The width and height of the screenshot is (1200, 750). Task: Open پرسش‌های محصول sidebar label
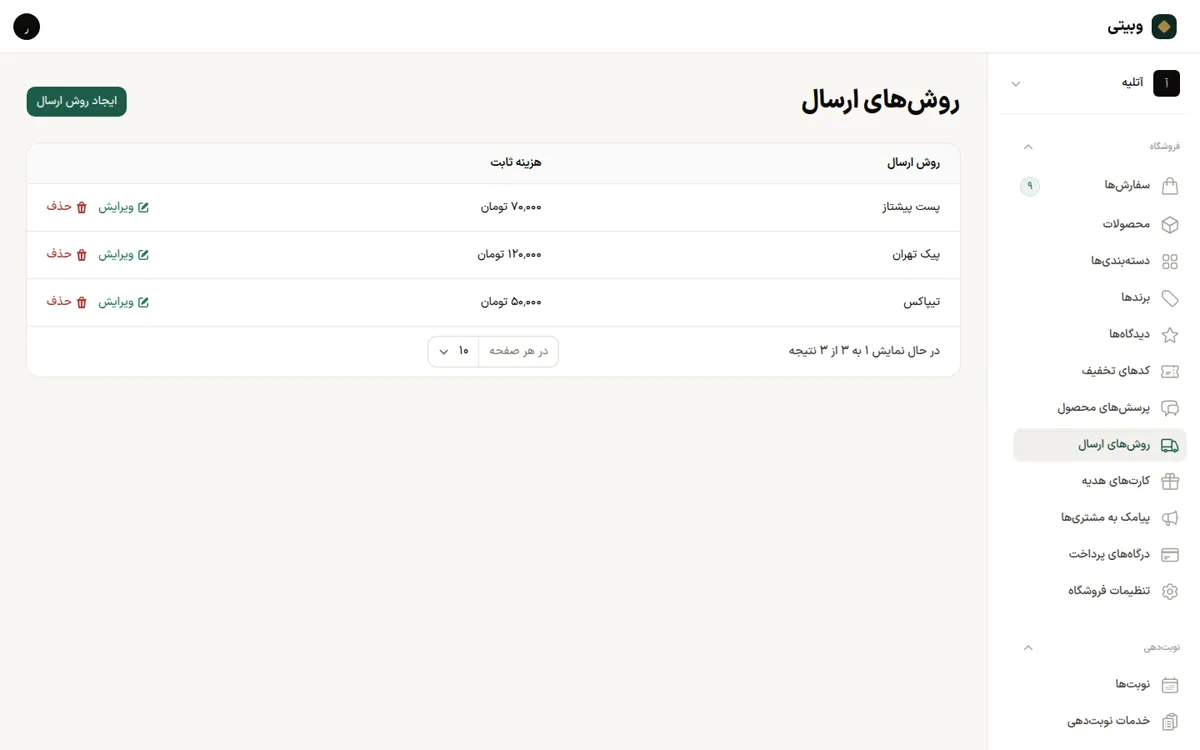[1104, 408]
